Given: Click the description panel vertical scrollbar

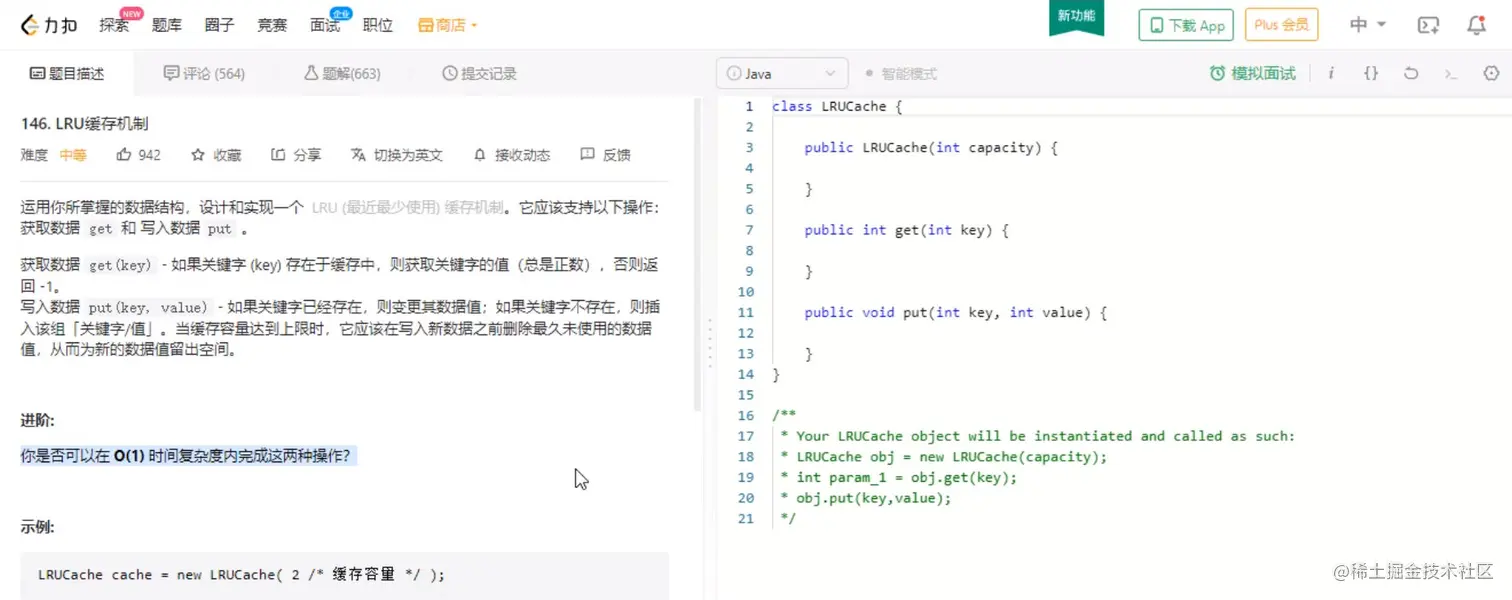Looking at the screenshot, I should click(x=697, y=255).
